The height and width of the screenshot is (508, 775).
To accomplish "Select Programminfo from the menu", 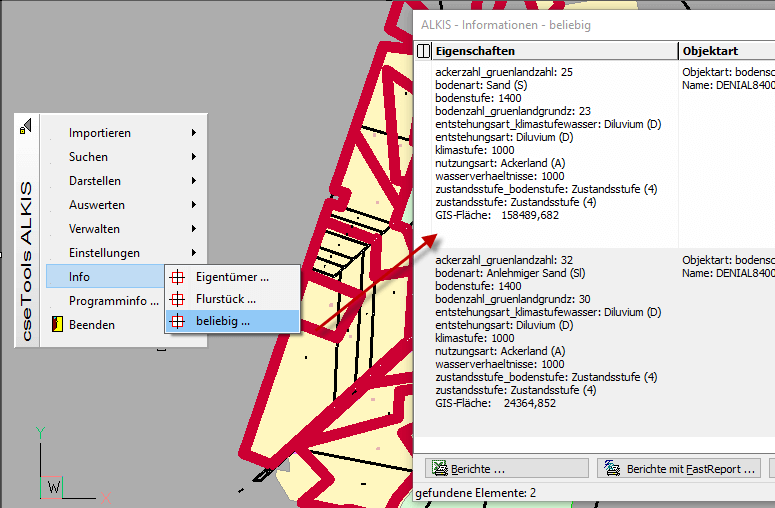I will 113,301.
